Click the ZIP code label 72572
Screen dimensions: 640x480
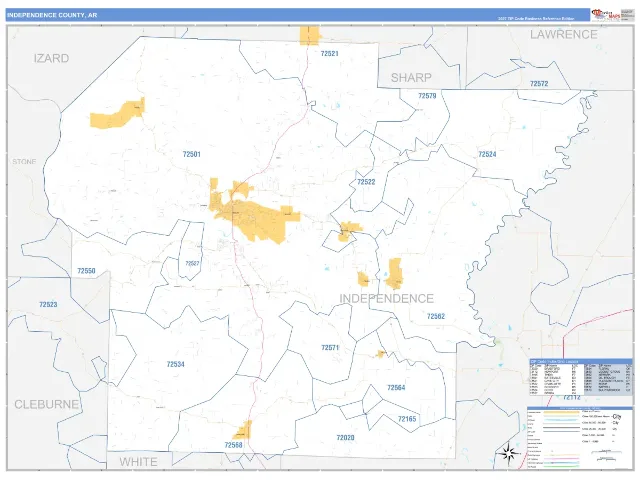point(539,84)
